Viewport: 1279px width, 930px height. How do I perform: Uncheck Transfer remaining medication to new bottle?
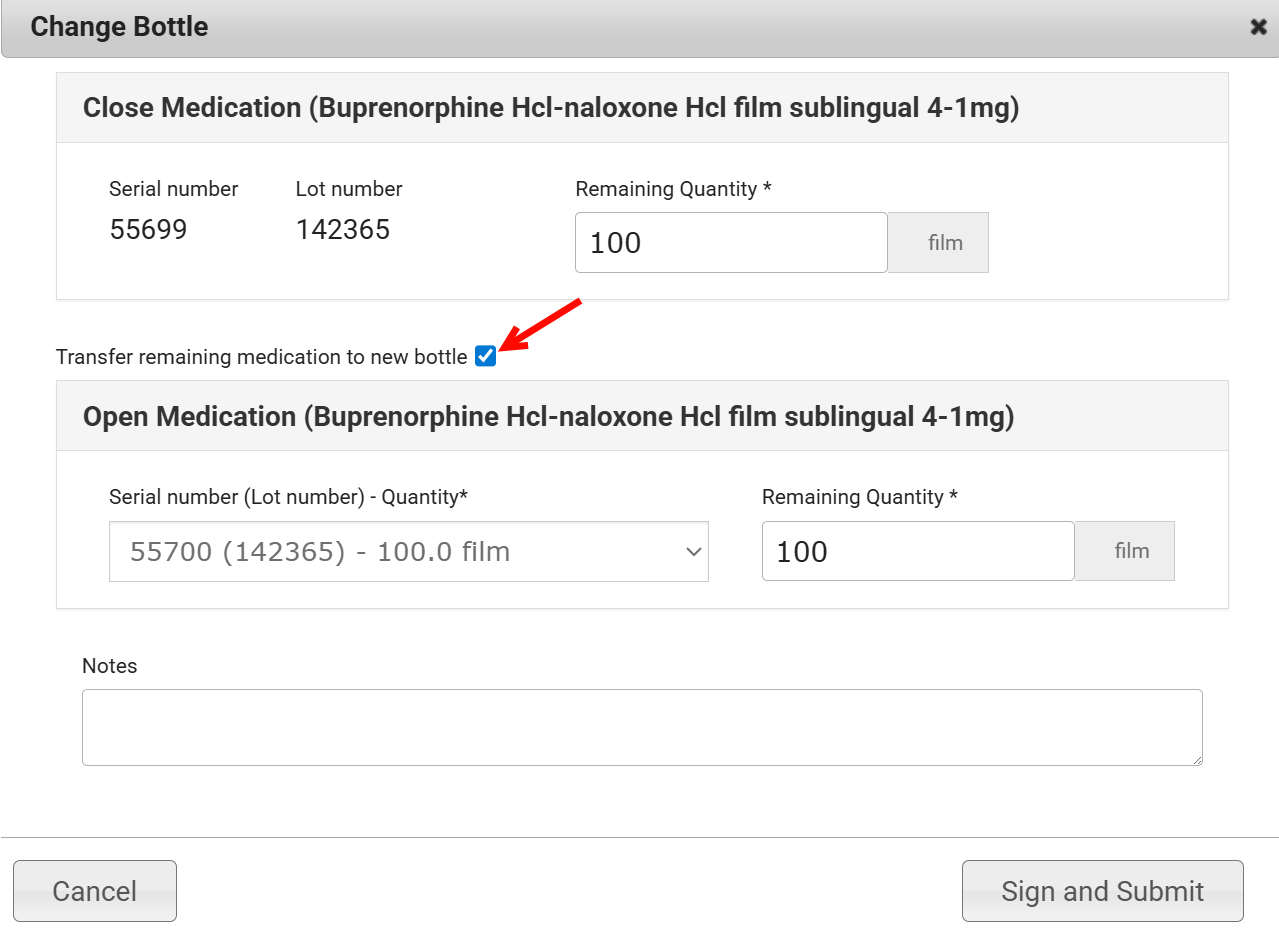(x=486, y=356)
